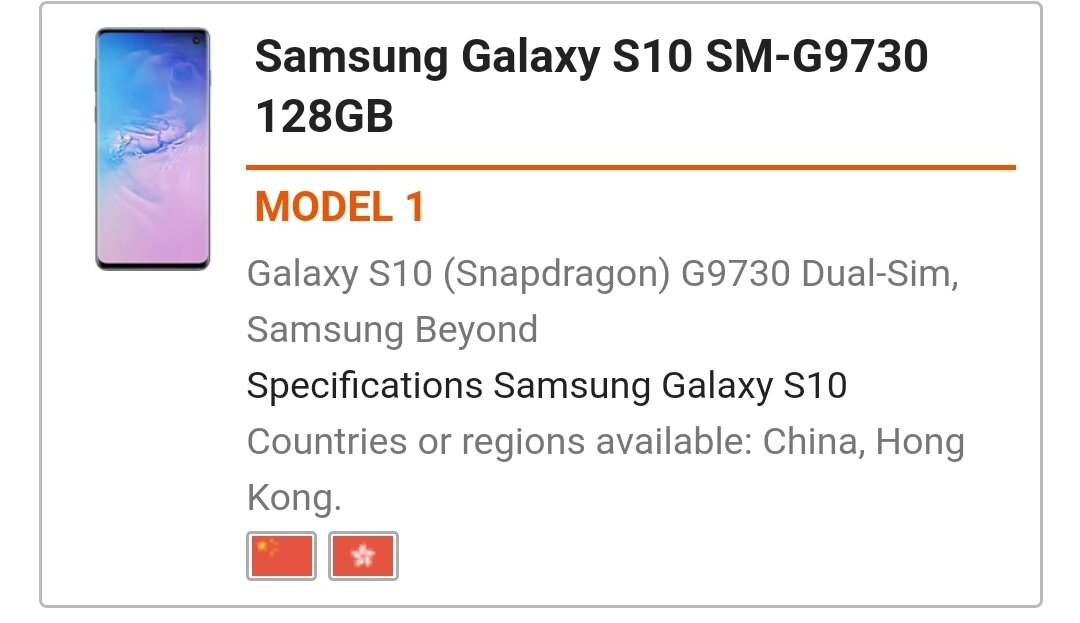Click the bottom bezel of the phone picture

(152, 264)
